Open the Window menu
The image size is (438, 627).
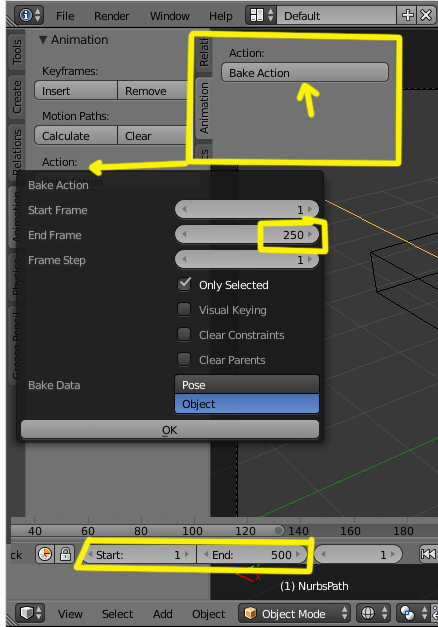pos(170,16)
